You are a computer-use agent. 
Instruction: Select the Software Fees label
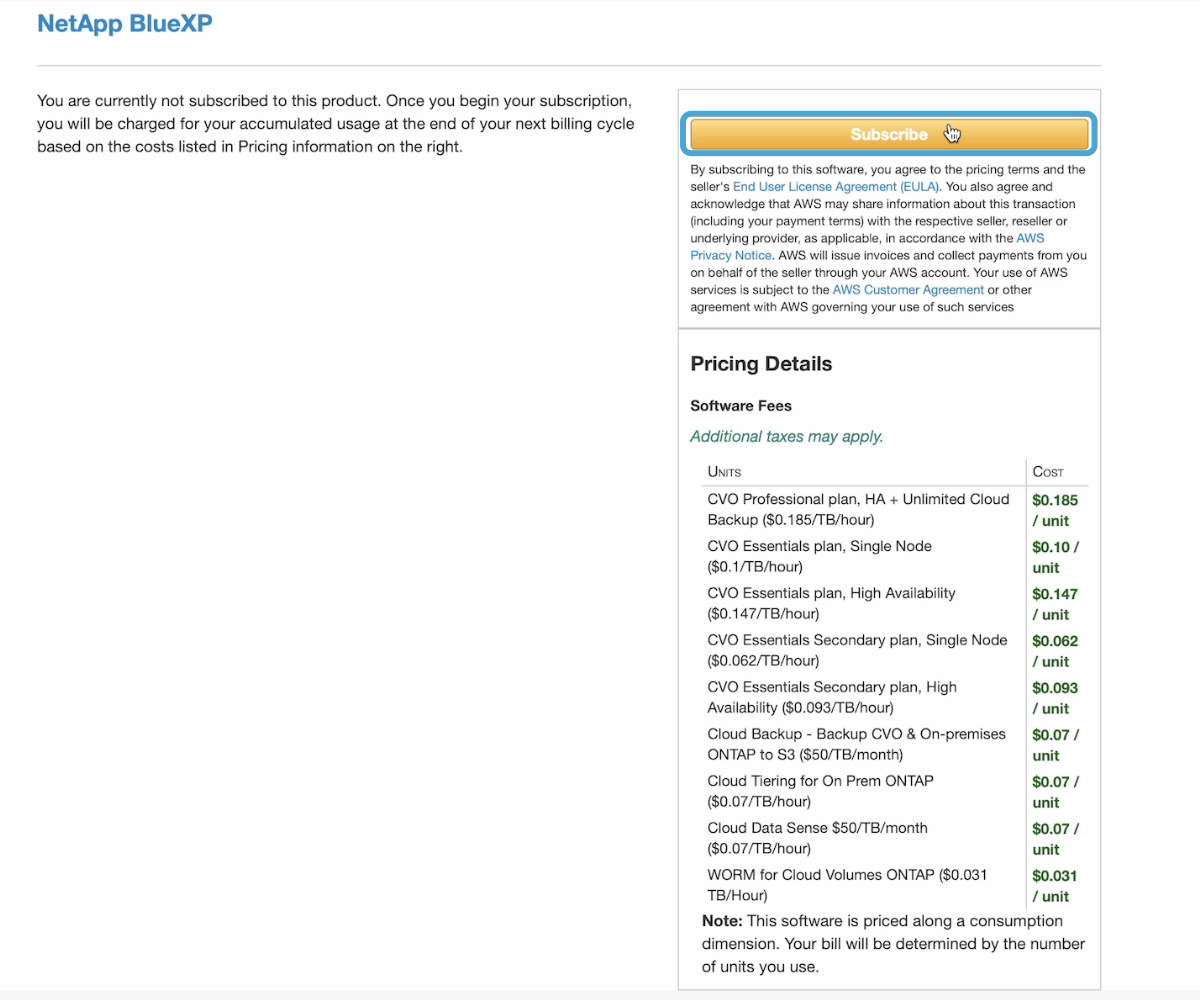tap(741, 406)
